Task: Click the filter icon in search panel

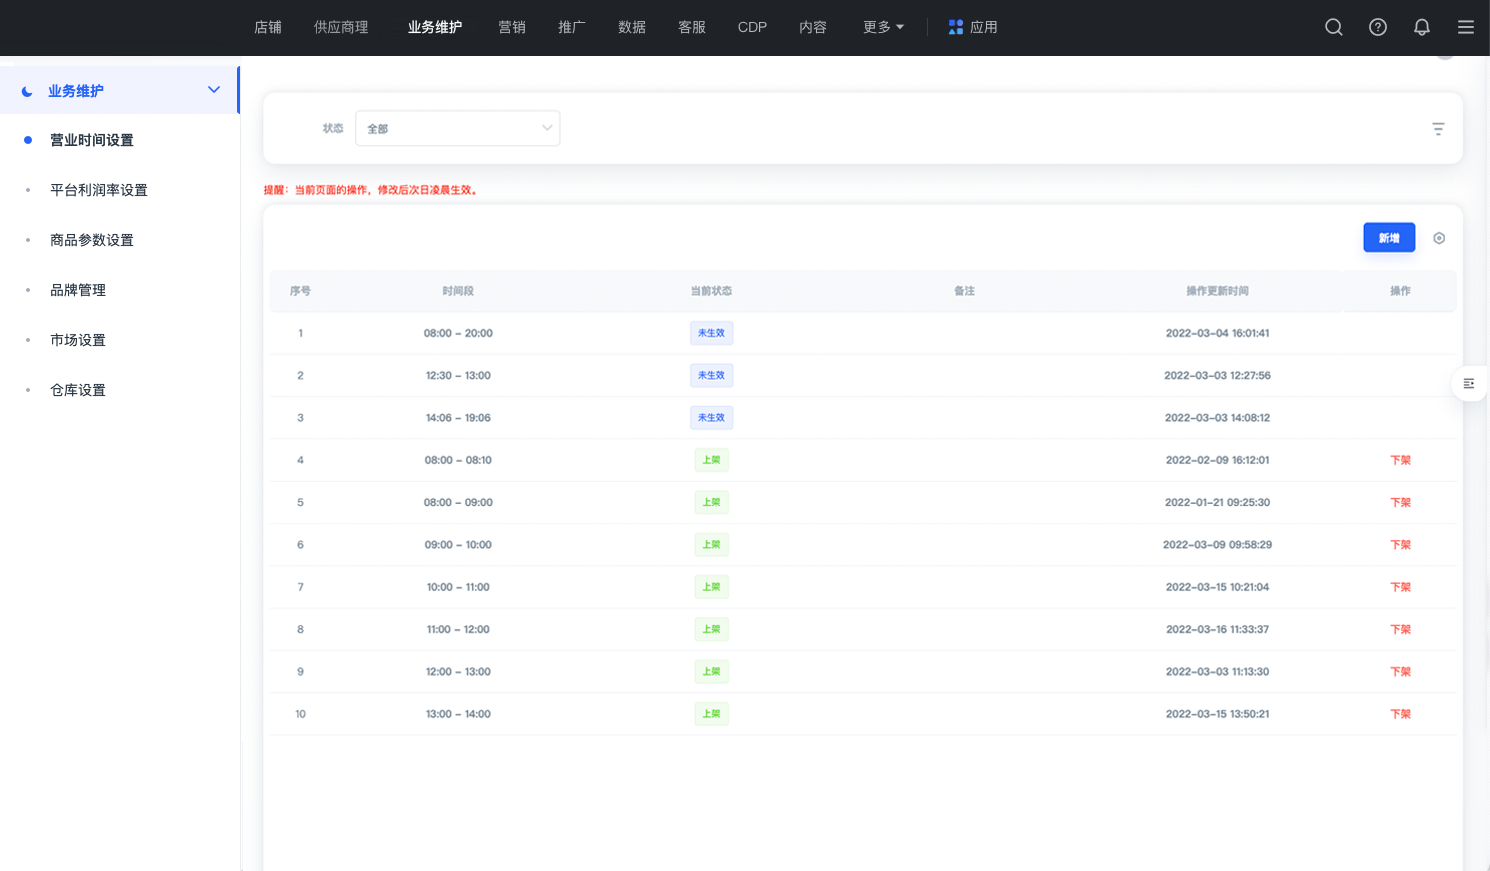Action: tap(1437, 129)
